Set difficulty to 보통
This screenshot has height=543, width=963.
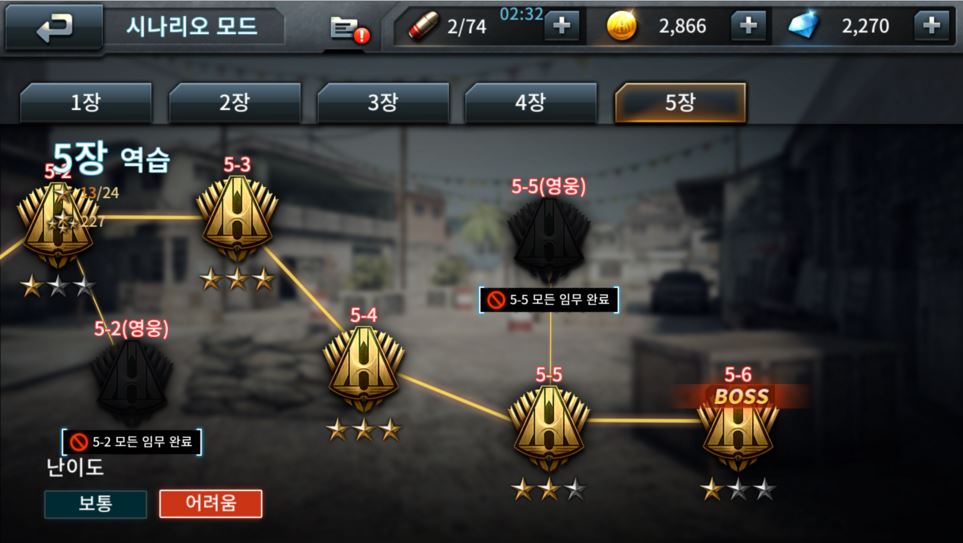tap(96, 504)
